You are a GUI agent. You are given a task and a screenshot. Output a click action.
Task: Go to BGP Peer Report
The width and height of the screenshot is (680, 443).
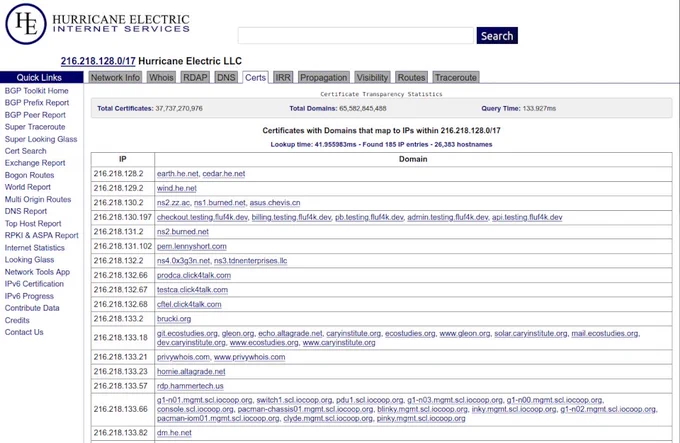point(35,115)
